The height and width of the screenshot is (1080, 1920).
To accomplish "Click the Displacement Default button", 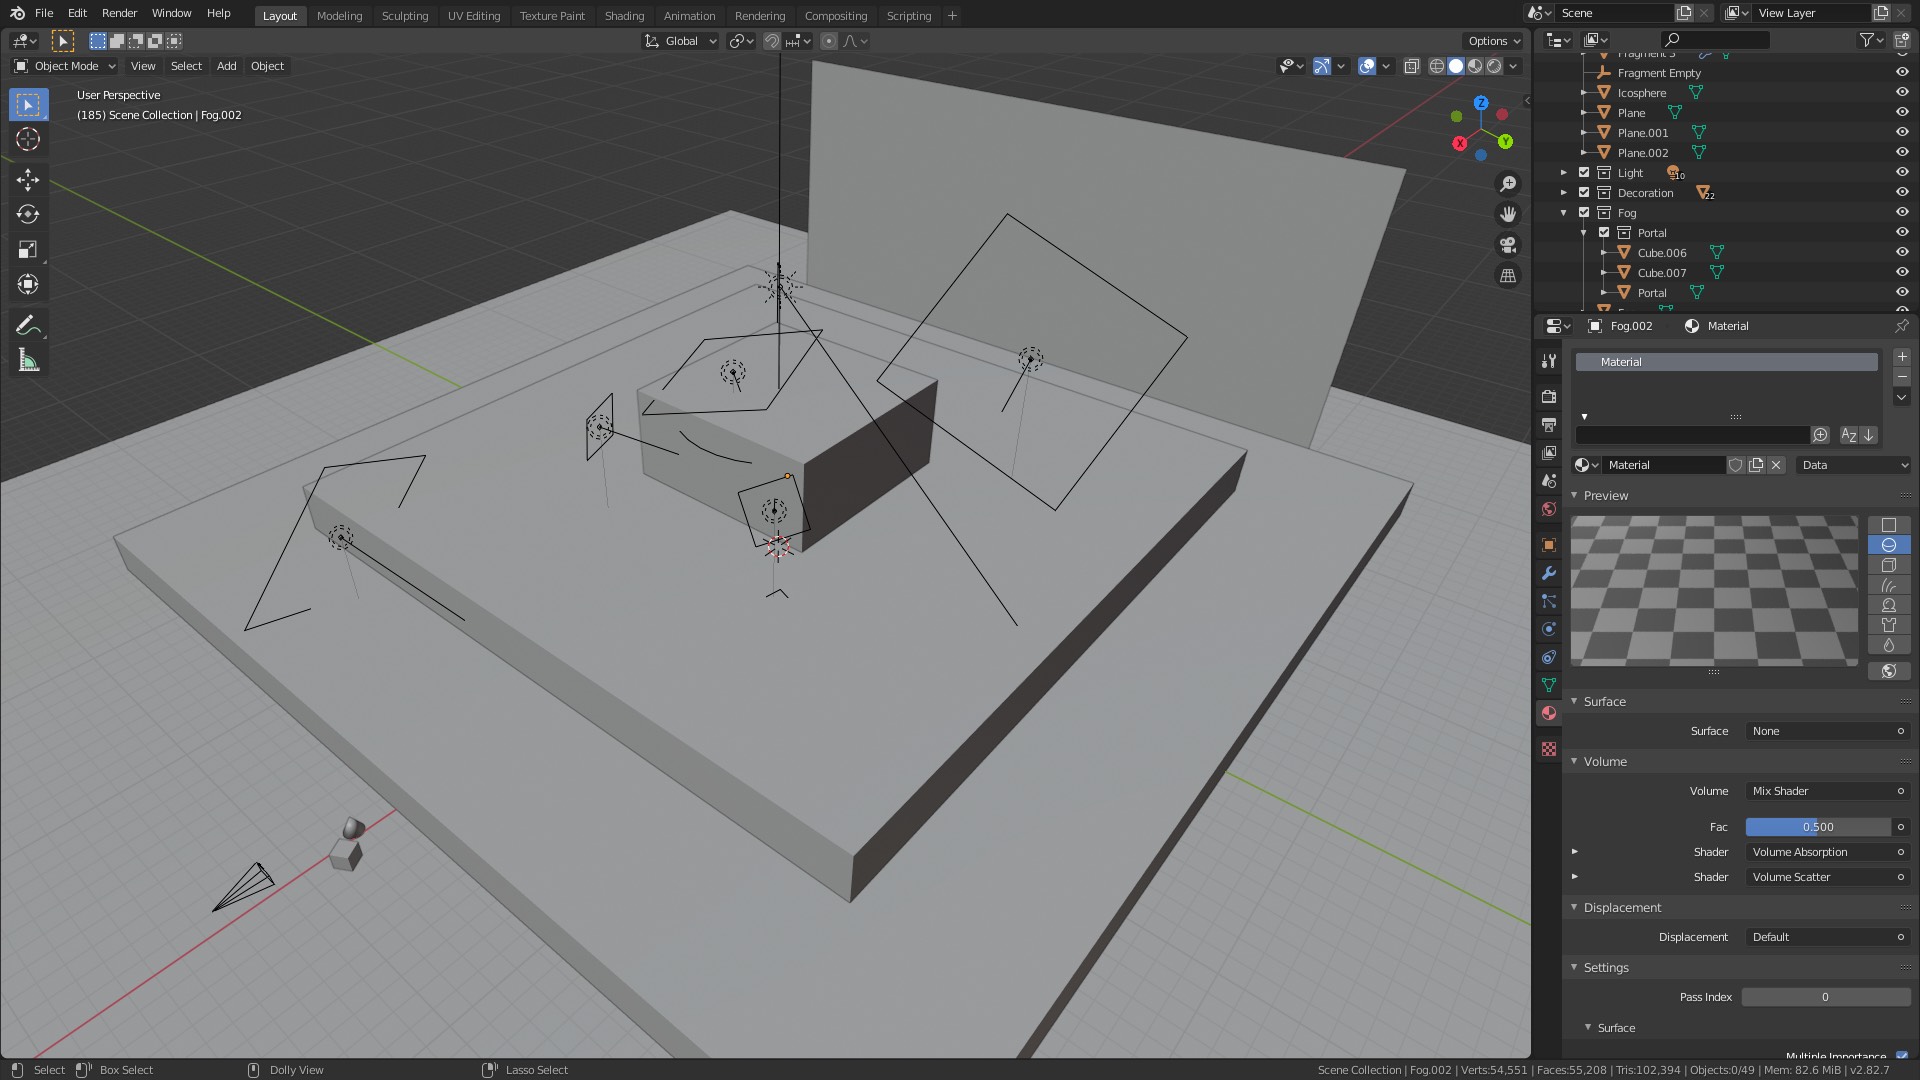I will coord(1828,937).
